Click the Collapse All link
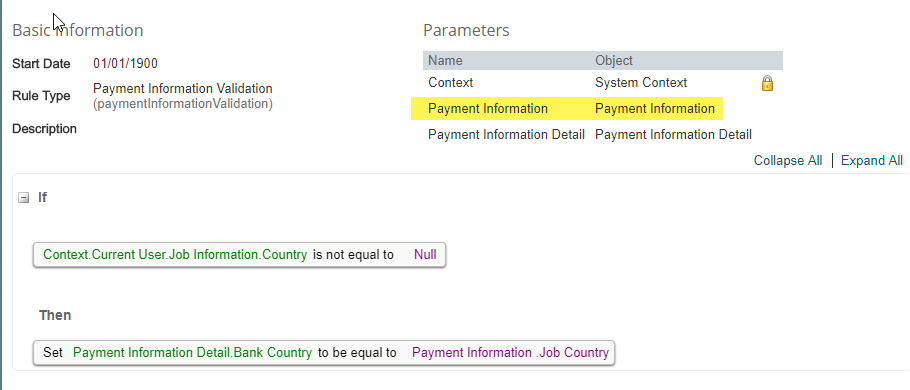 tap(788, 161)
